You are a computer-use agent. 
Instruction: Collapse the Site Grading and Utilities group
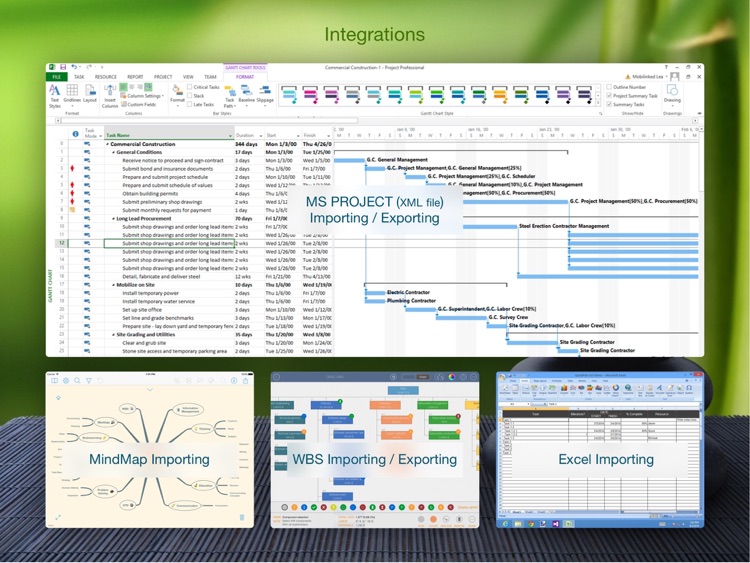coord(113,334)
